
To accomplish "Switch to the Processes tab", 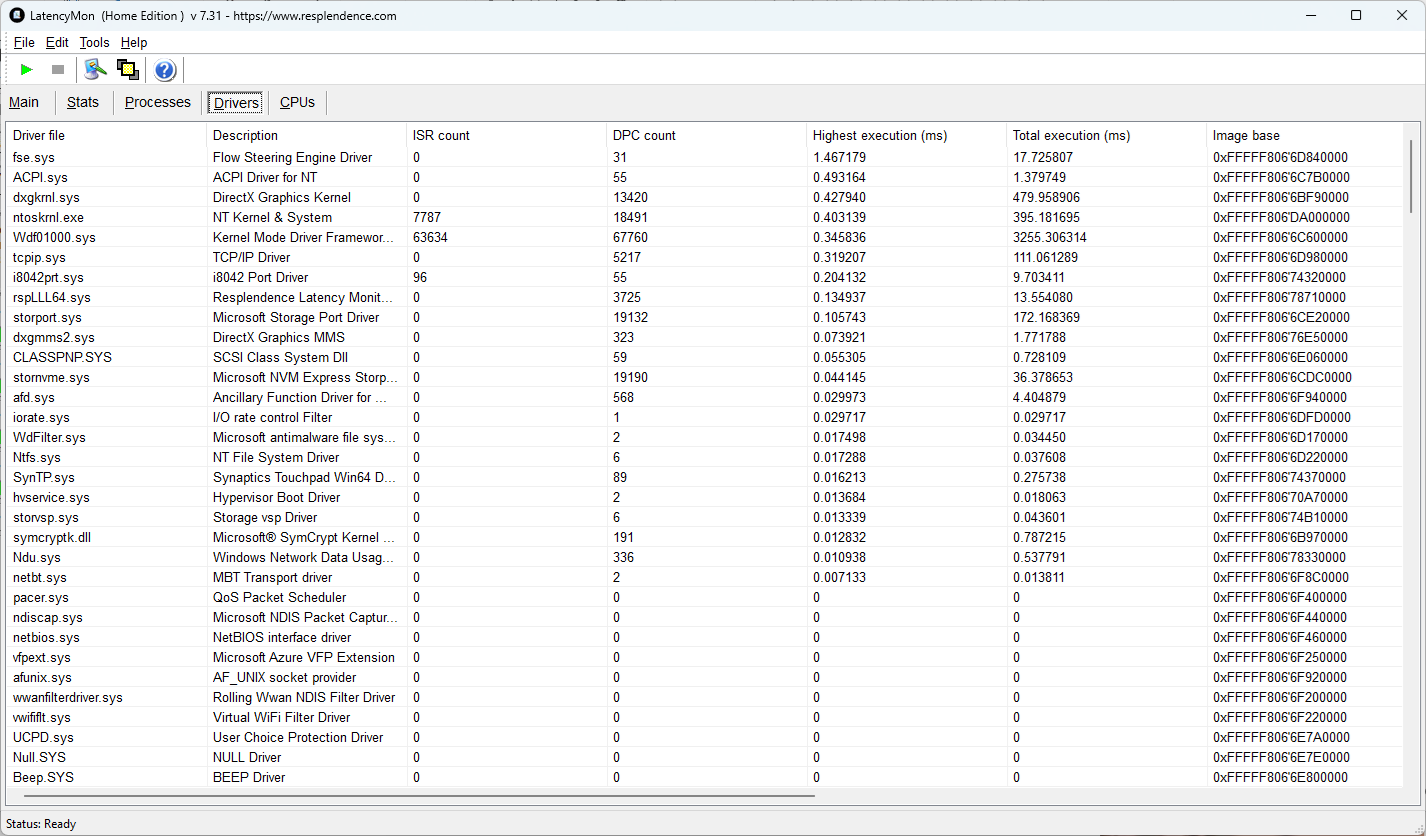I will pyautogui.click(x=158, y=102).
